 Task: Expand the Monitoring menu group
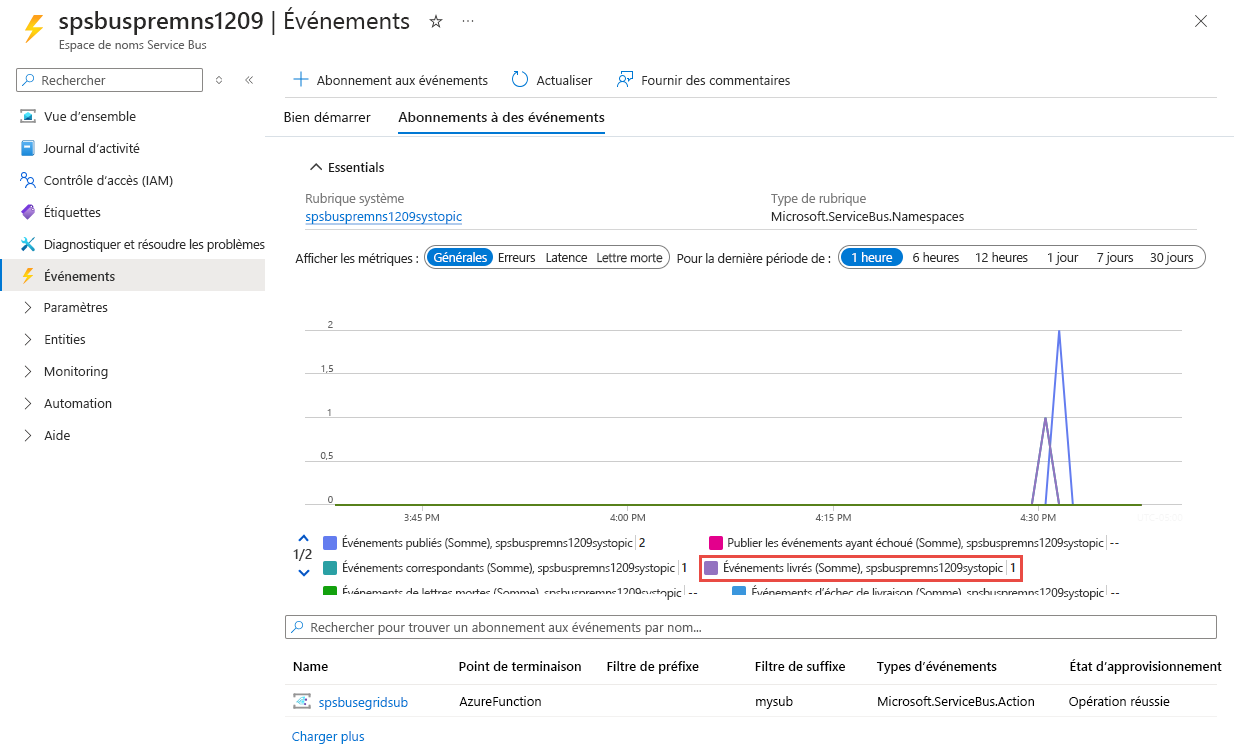point(27,372)
